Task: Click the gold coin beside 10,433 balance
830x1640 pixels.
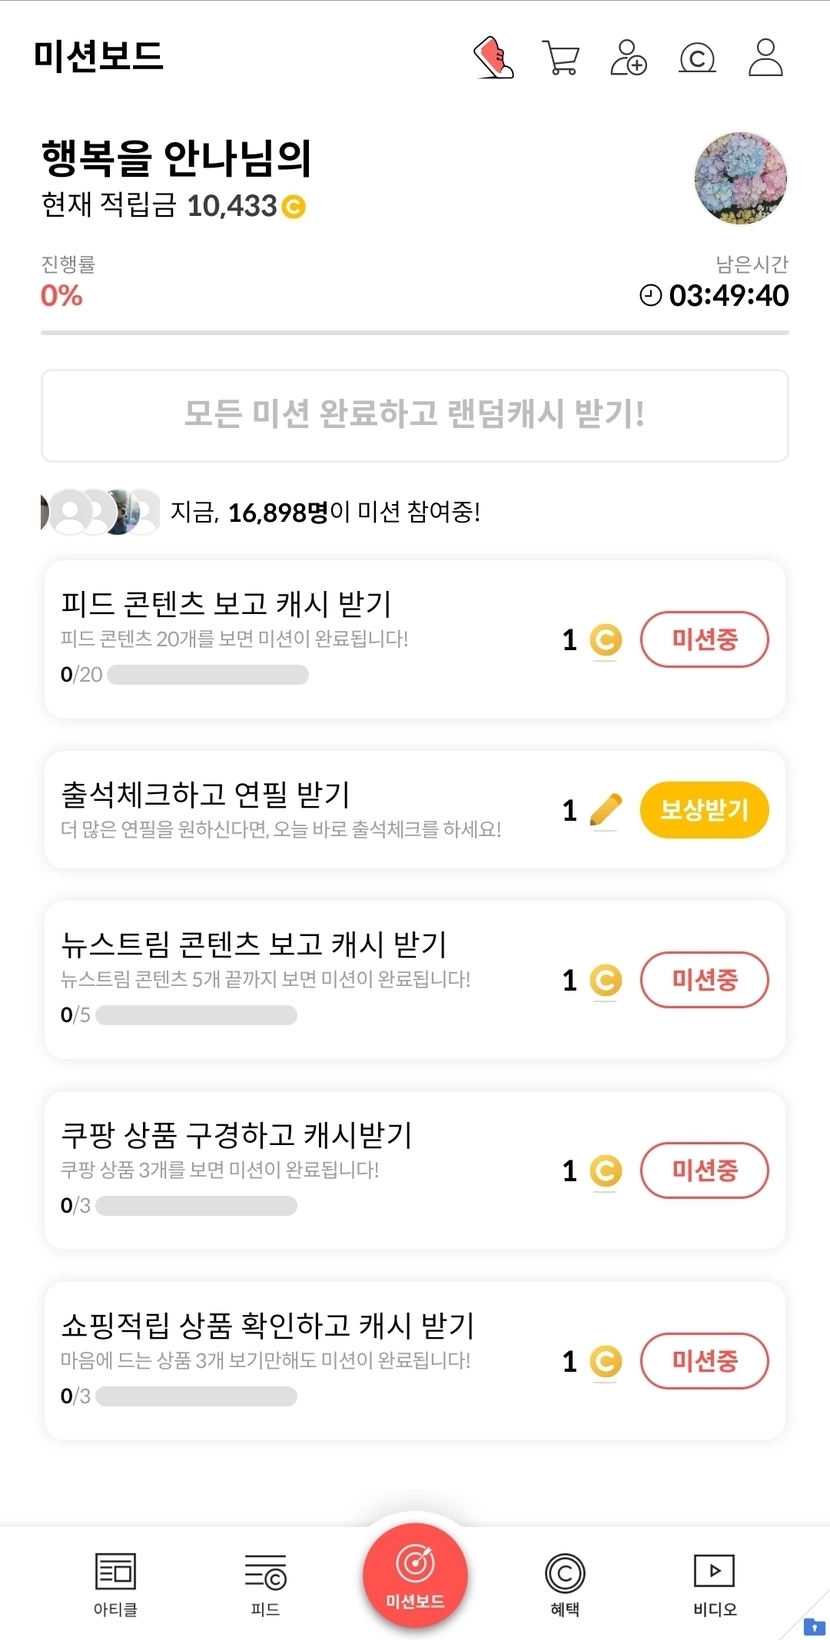Action: pyautogui.click(x=294, y=207)
